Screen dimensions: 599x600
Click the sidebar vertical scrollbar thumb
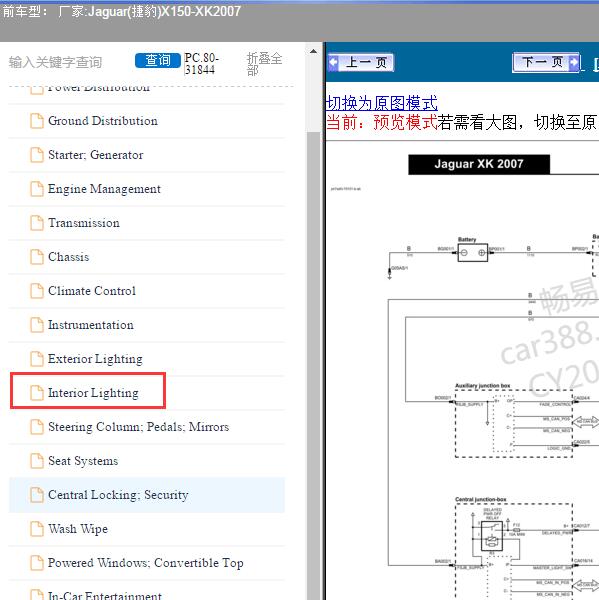coord(313,364)
